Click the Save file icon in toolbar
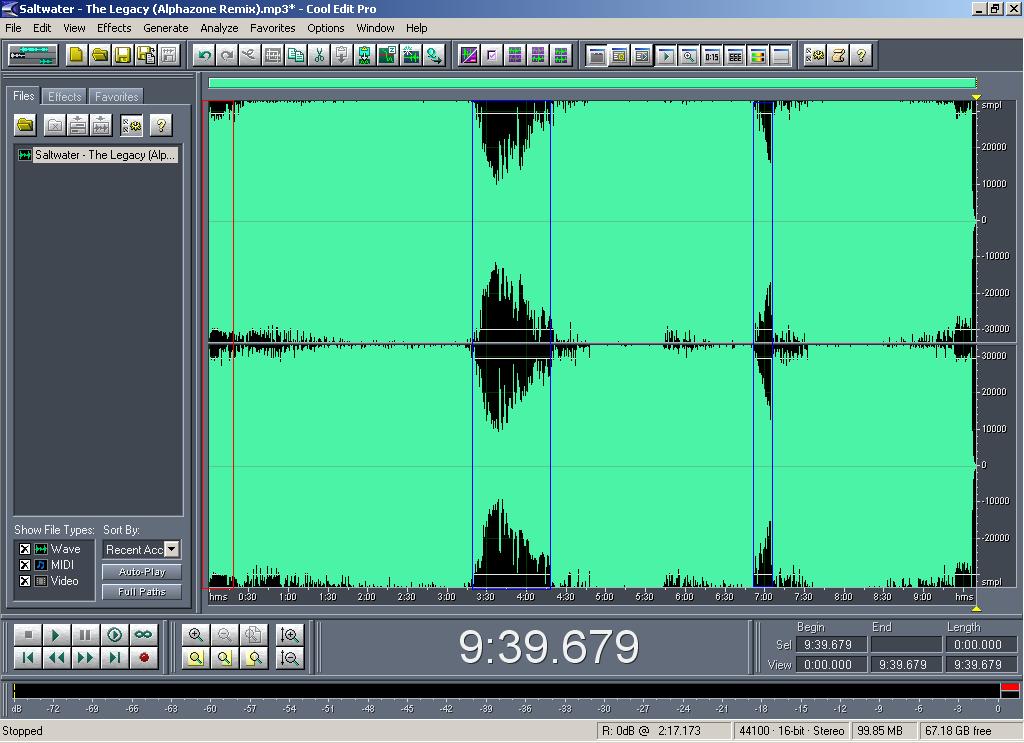Screen dimensions: 1024x743 pyautogui.click(x=122, y=55)
